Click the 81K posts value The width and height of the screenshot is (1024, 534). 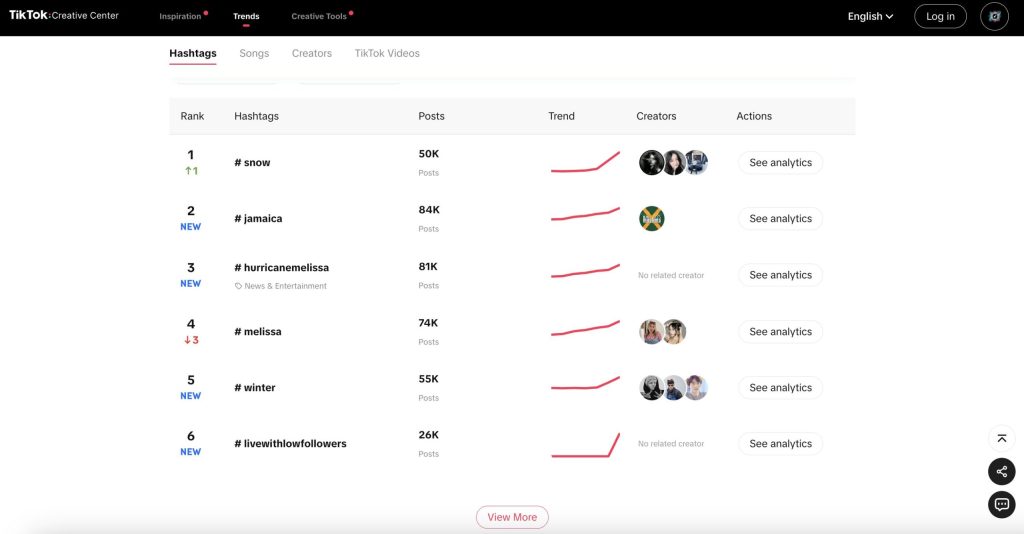tap(428, 267)
